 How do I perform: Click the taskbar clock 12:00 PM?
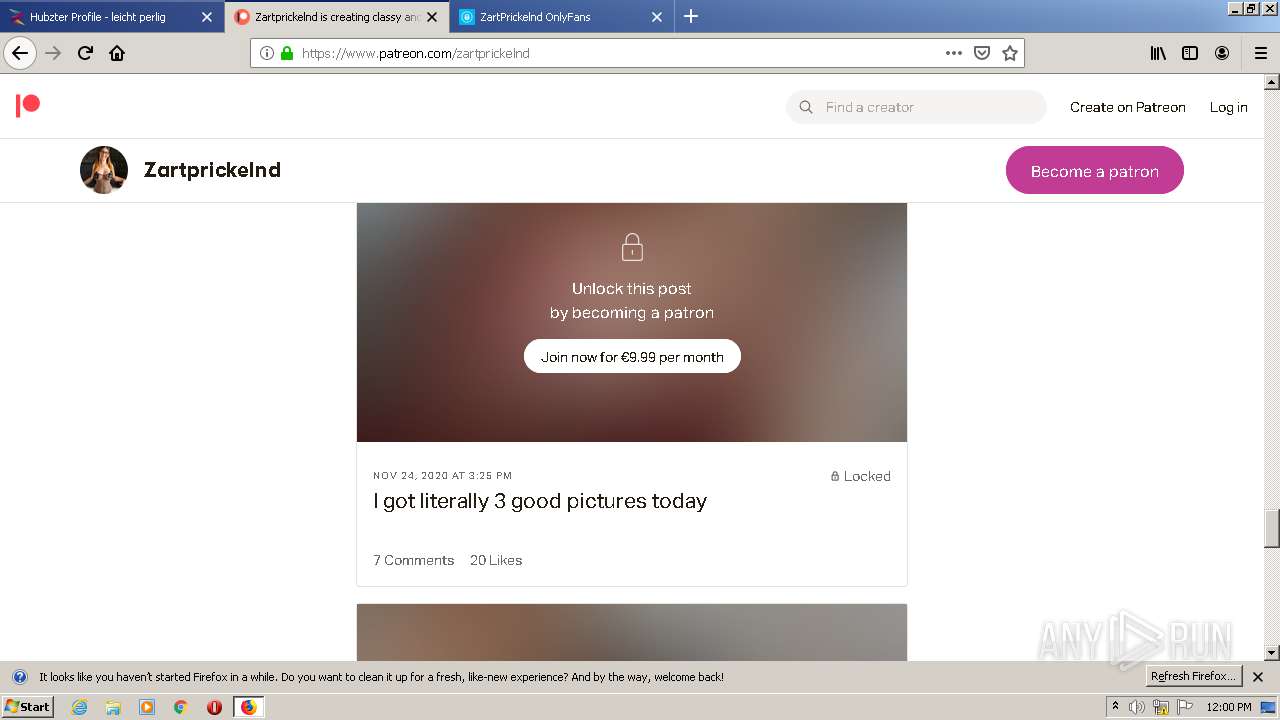click(x=1229, y=707)
